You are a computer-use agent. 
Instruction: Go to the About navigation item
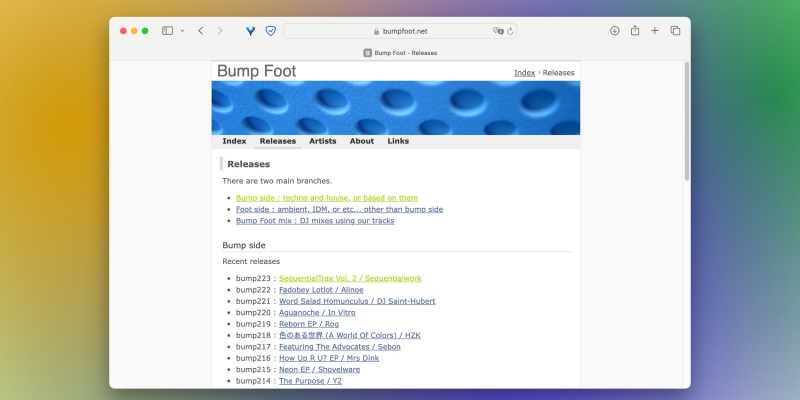point(361,141)
